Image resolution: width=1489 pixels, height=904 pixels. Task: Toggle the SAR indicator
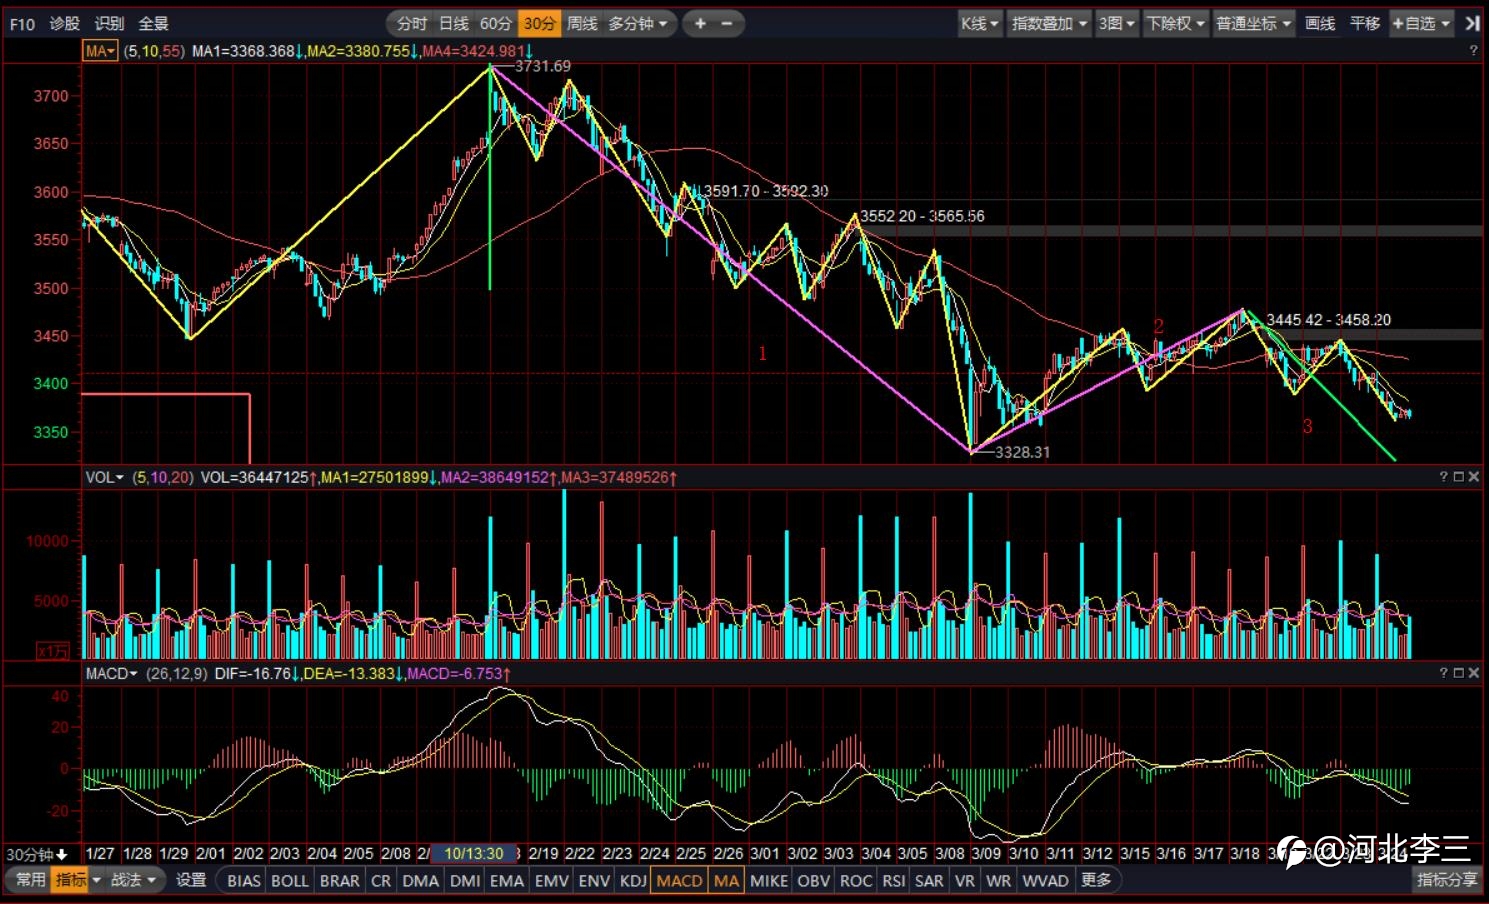929,880
